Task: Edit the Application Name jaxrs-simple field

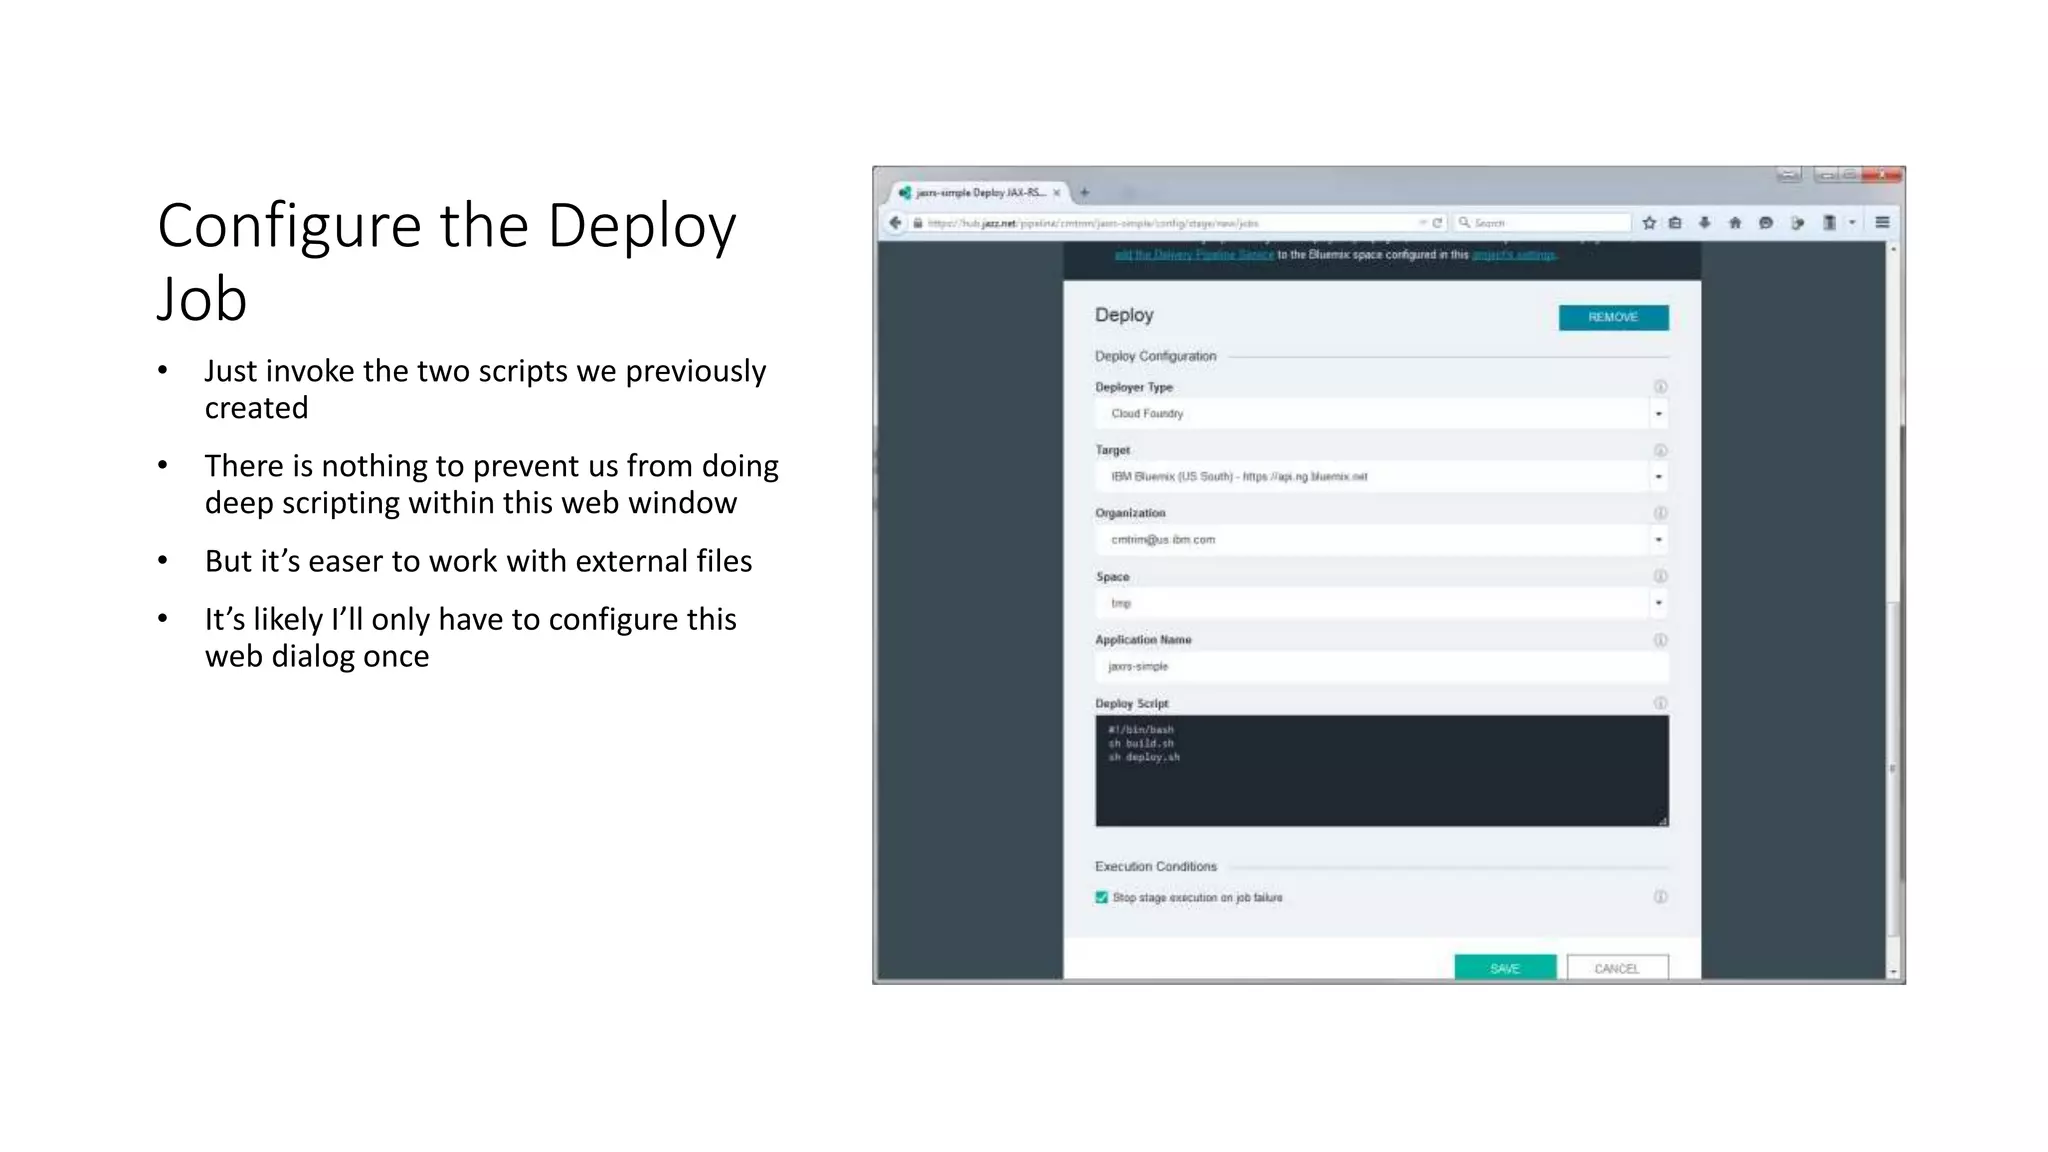Action: tap(1382, 667)
